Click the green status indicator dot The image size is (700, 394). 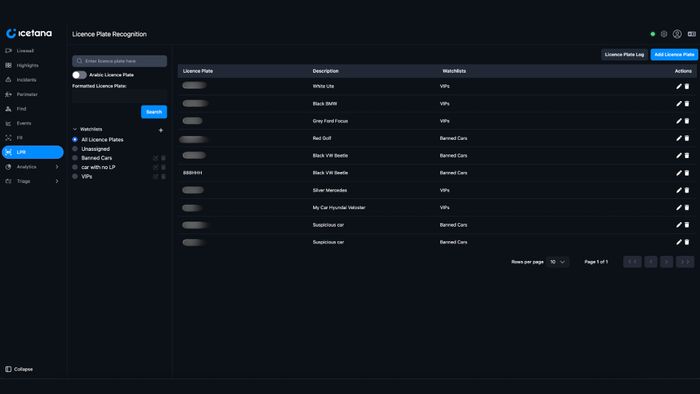click(653, 34)
